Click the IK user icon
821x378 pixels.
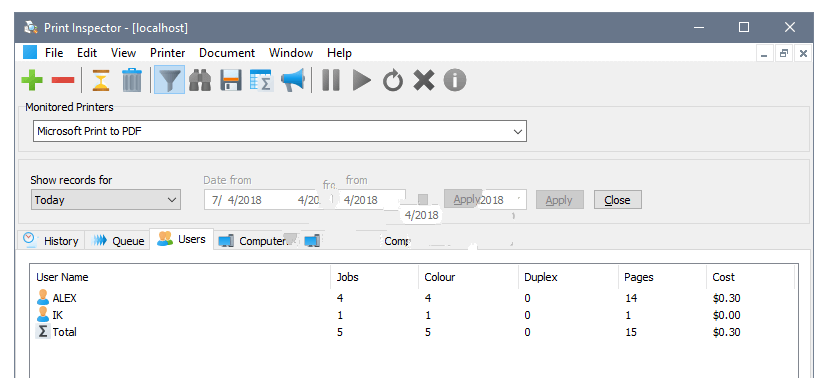pos(43,315)
